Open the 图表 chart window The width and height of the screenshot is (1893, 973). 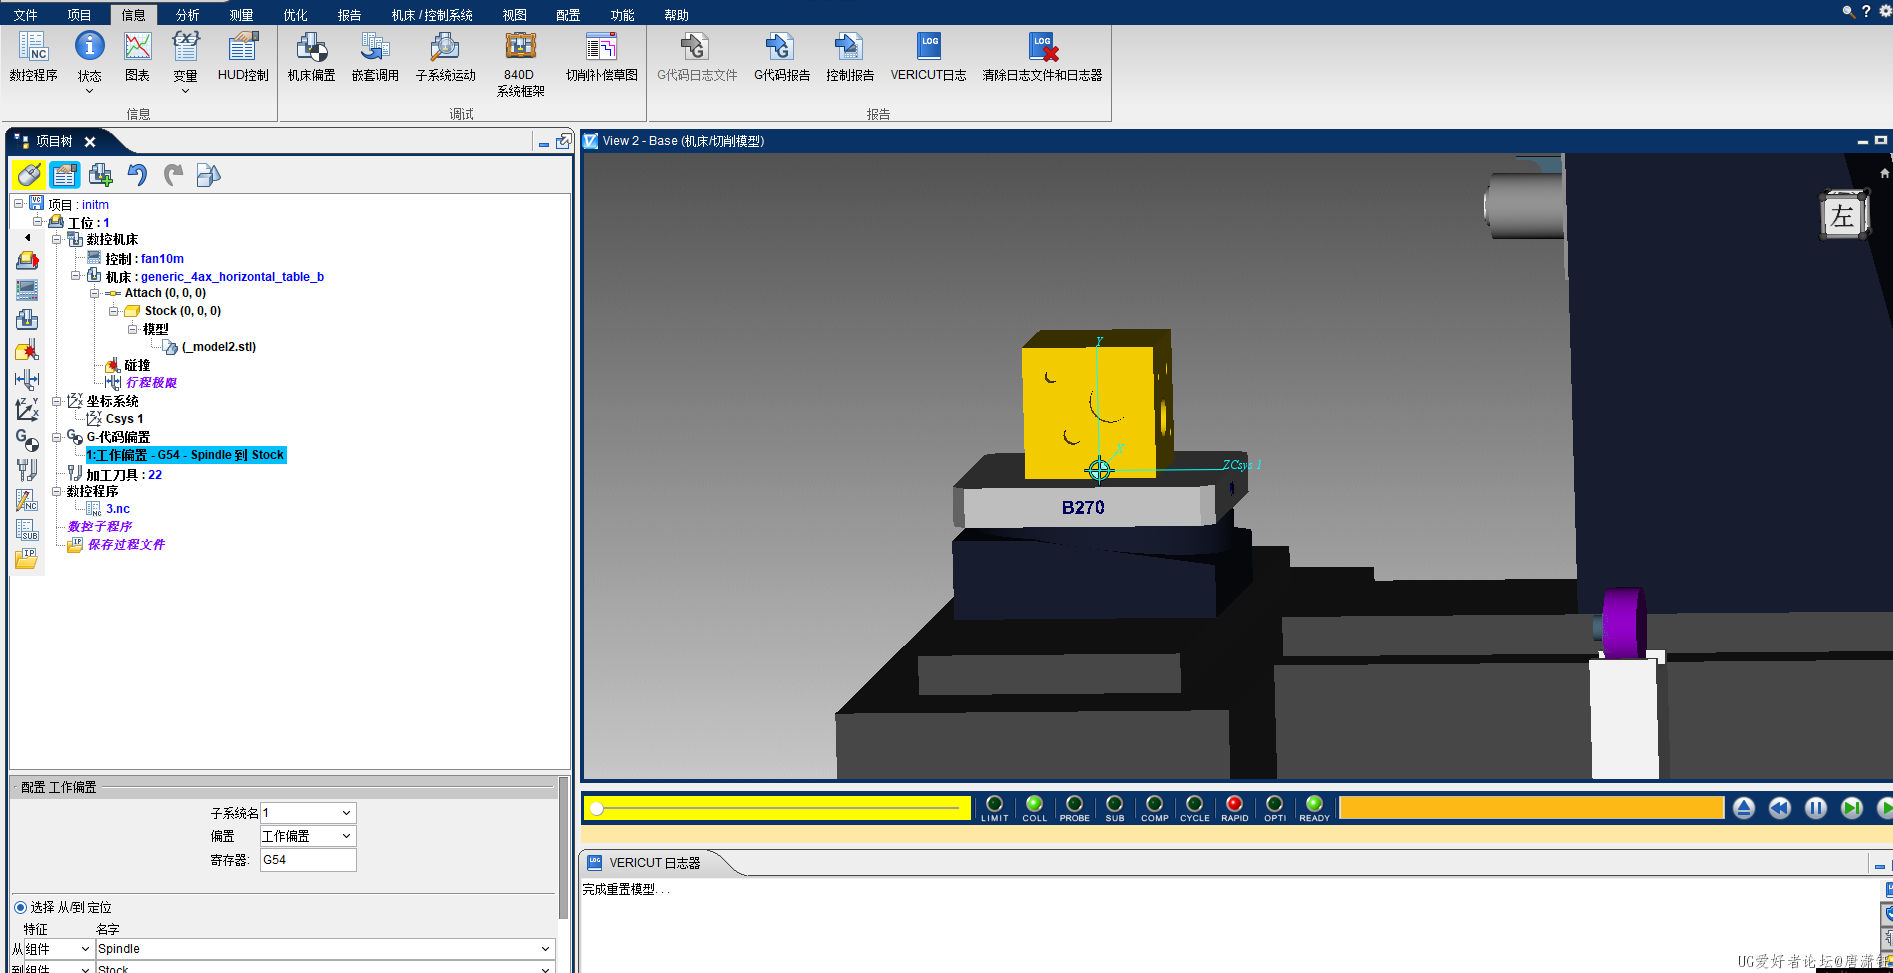pyautogui.click(x=137, y=56)
